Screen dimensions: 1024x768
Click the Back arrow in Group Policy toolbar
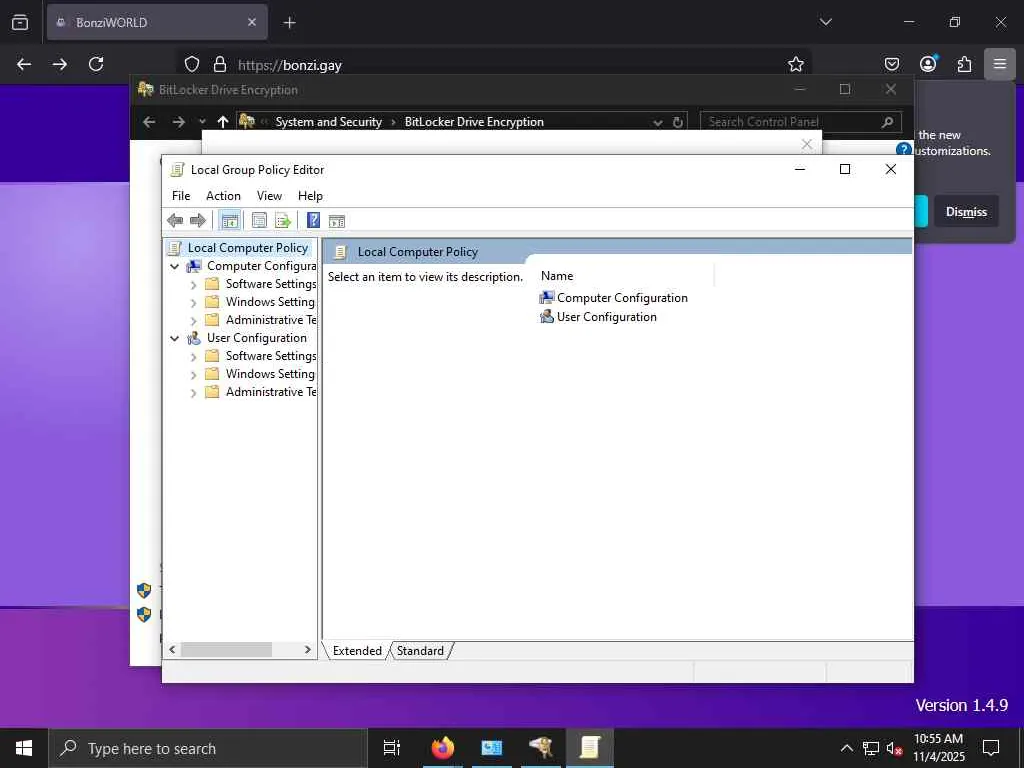coord(174,221)
